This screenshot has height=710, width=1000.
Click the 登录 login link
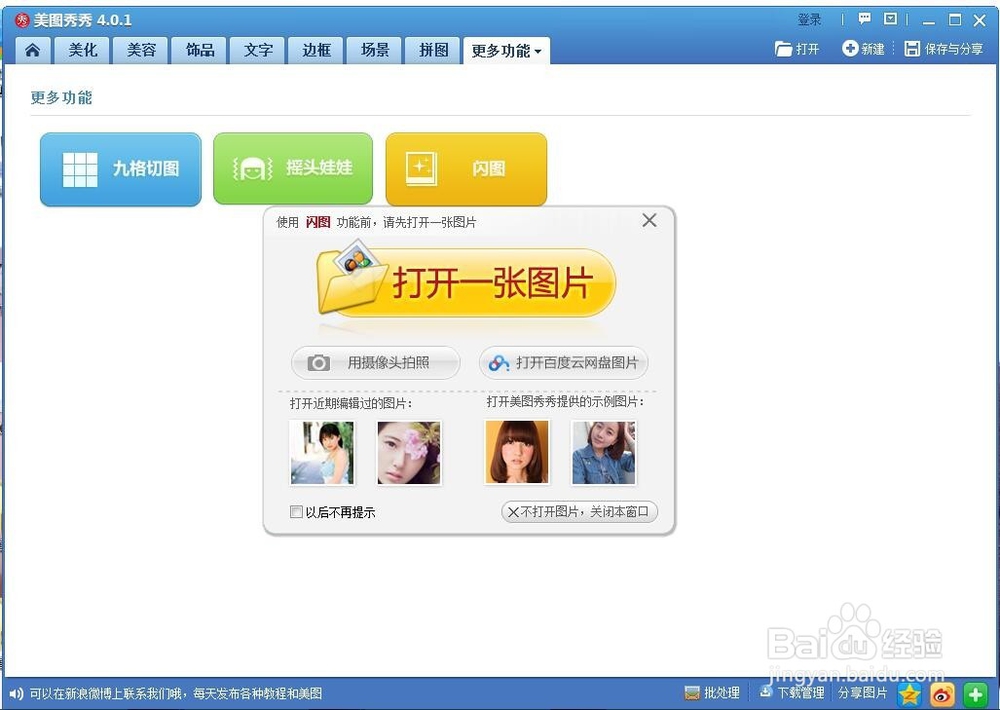pyautogui.click(x=809, y=20)
